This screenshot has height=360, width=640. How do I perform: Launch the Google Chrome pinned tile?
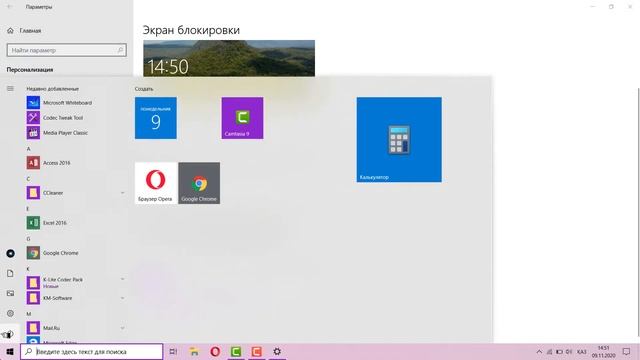[x=199, y=183]
